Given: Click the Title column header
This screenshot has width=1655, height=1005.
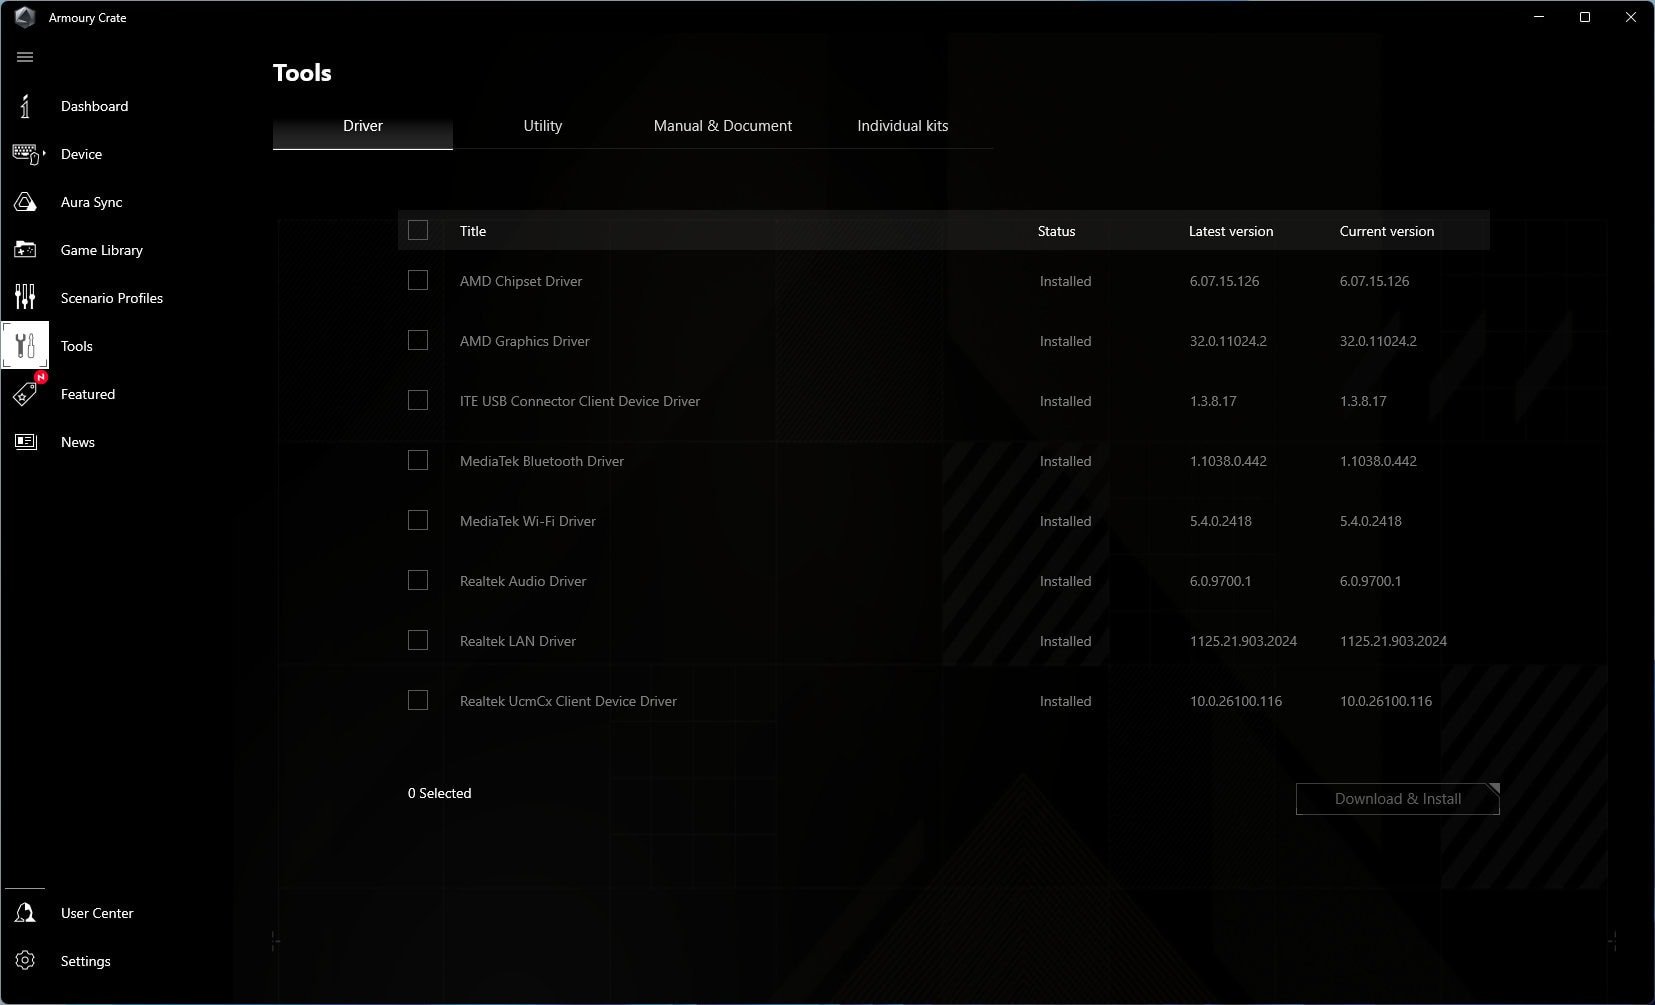Looking at the screenshot, I should (x=473, y=231).
